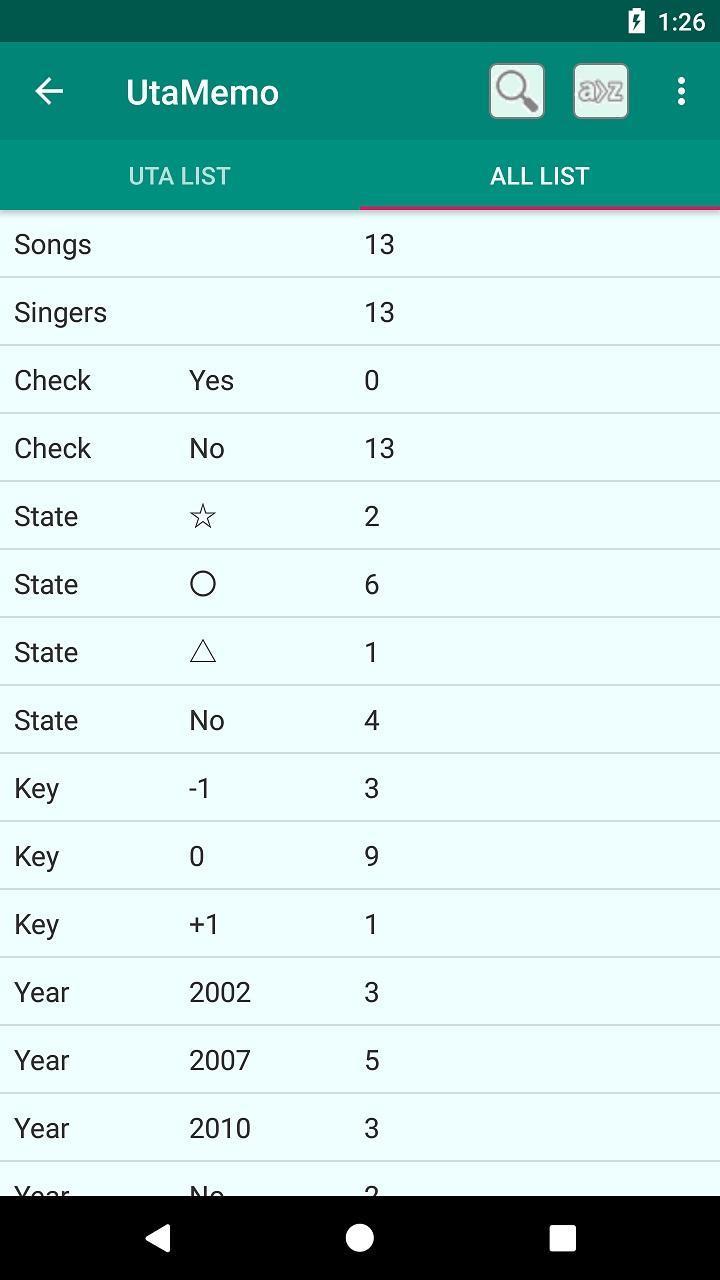Open the three-dot overflow menu
This screenshot has width=720, height=1280.
click(681, 91)
